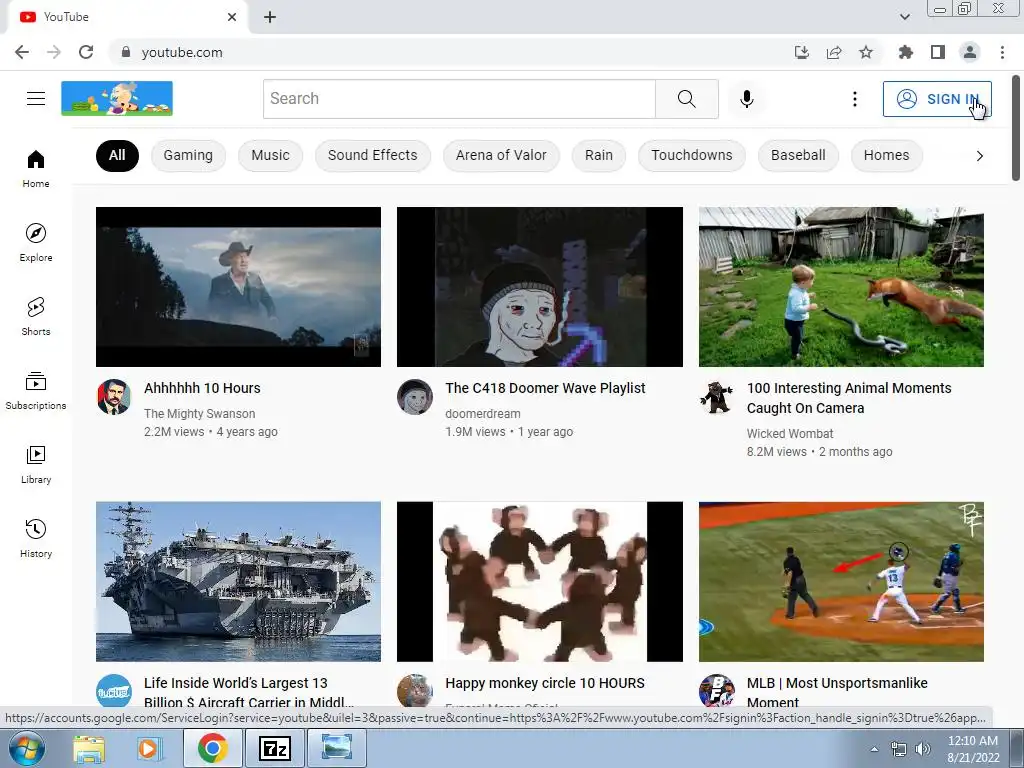Select the Arena of Valor chip

(x=501, y=155)
